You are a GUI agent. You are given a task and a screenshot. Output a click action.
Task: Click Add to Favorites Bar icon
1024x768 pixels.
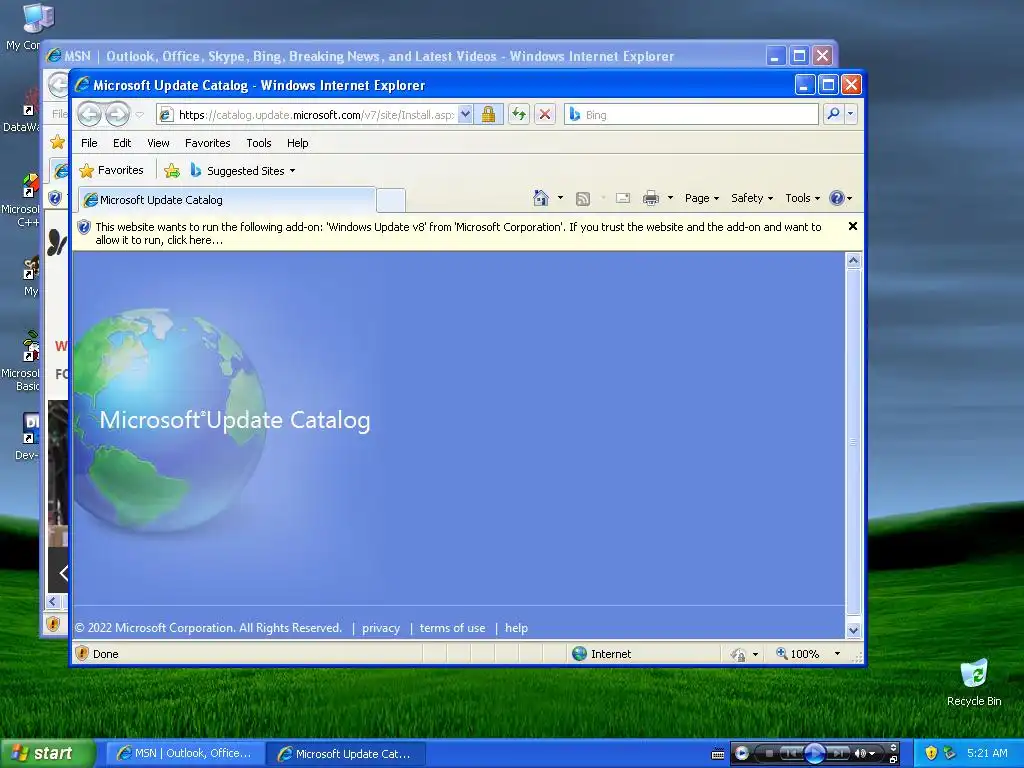click(172, 171)
